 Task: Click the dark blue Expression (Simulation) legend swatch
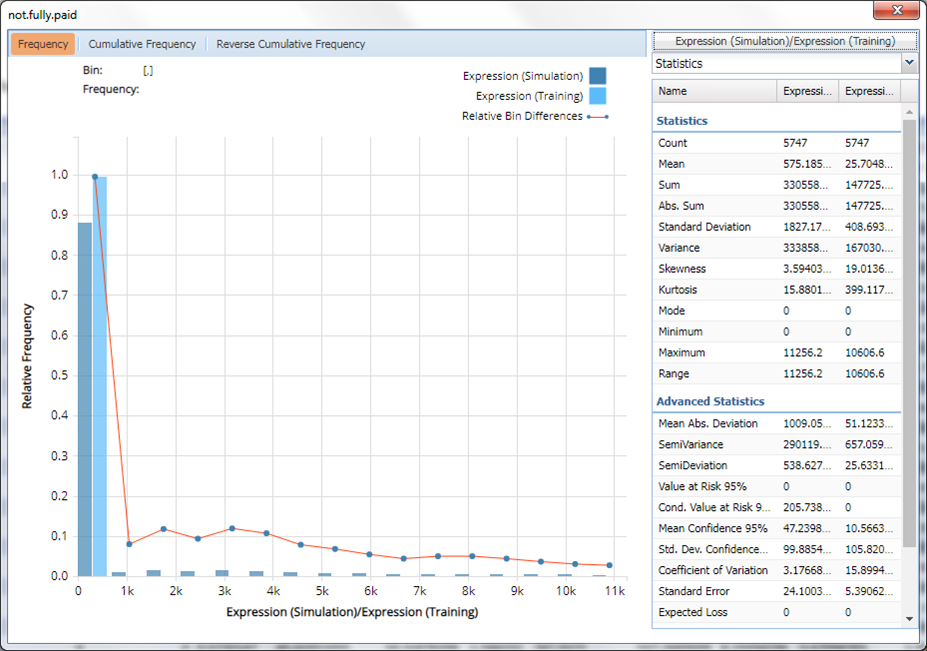pyautogui.click(x=598, y=76)
